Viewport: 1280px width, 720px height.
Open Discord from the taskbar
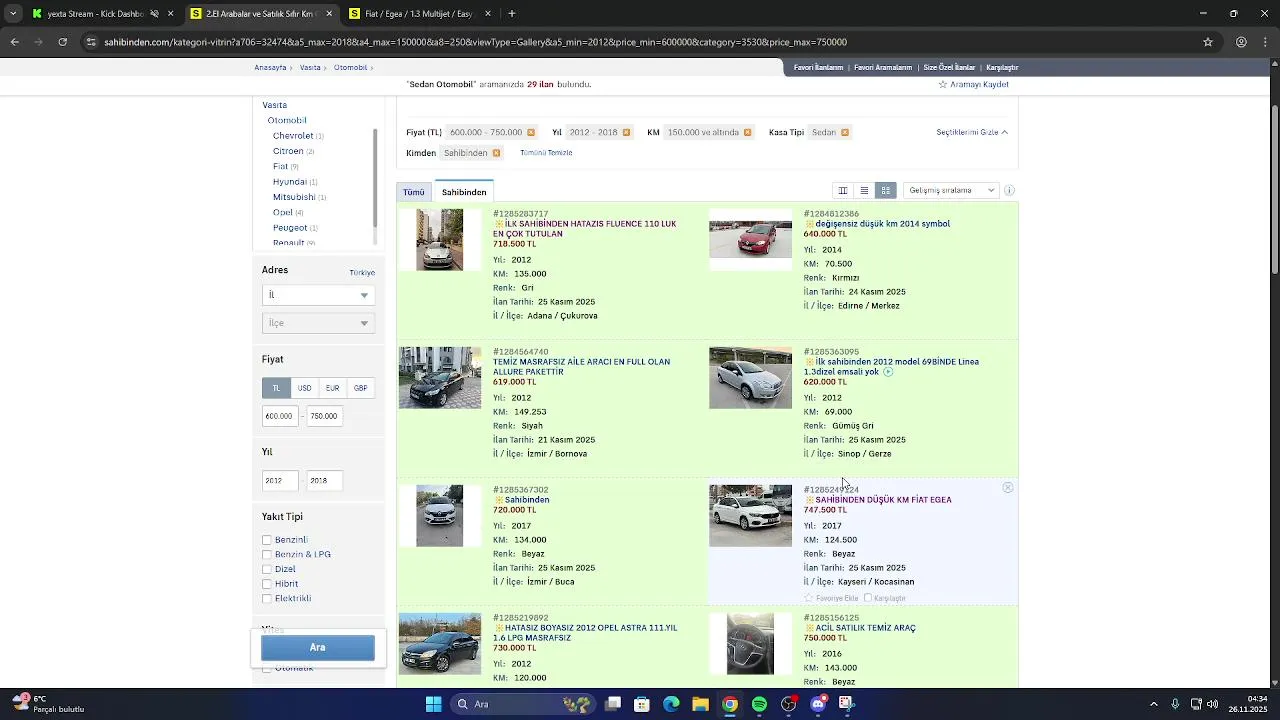[x=818, y=704]
